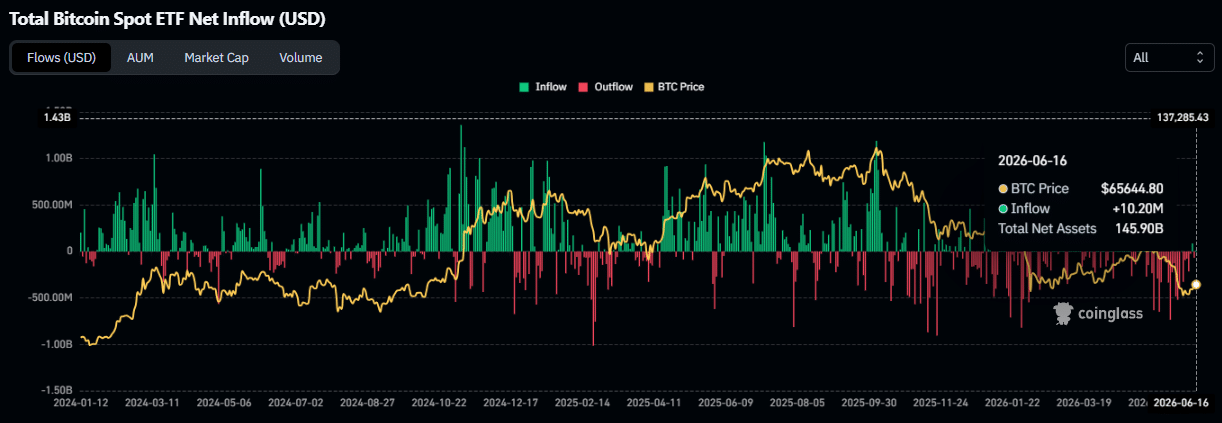Image resolution: width=1222 pixels, height=423 pixels.
Task: Click the 1.43B y-axis value
Action: [x=58, y=118]
